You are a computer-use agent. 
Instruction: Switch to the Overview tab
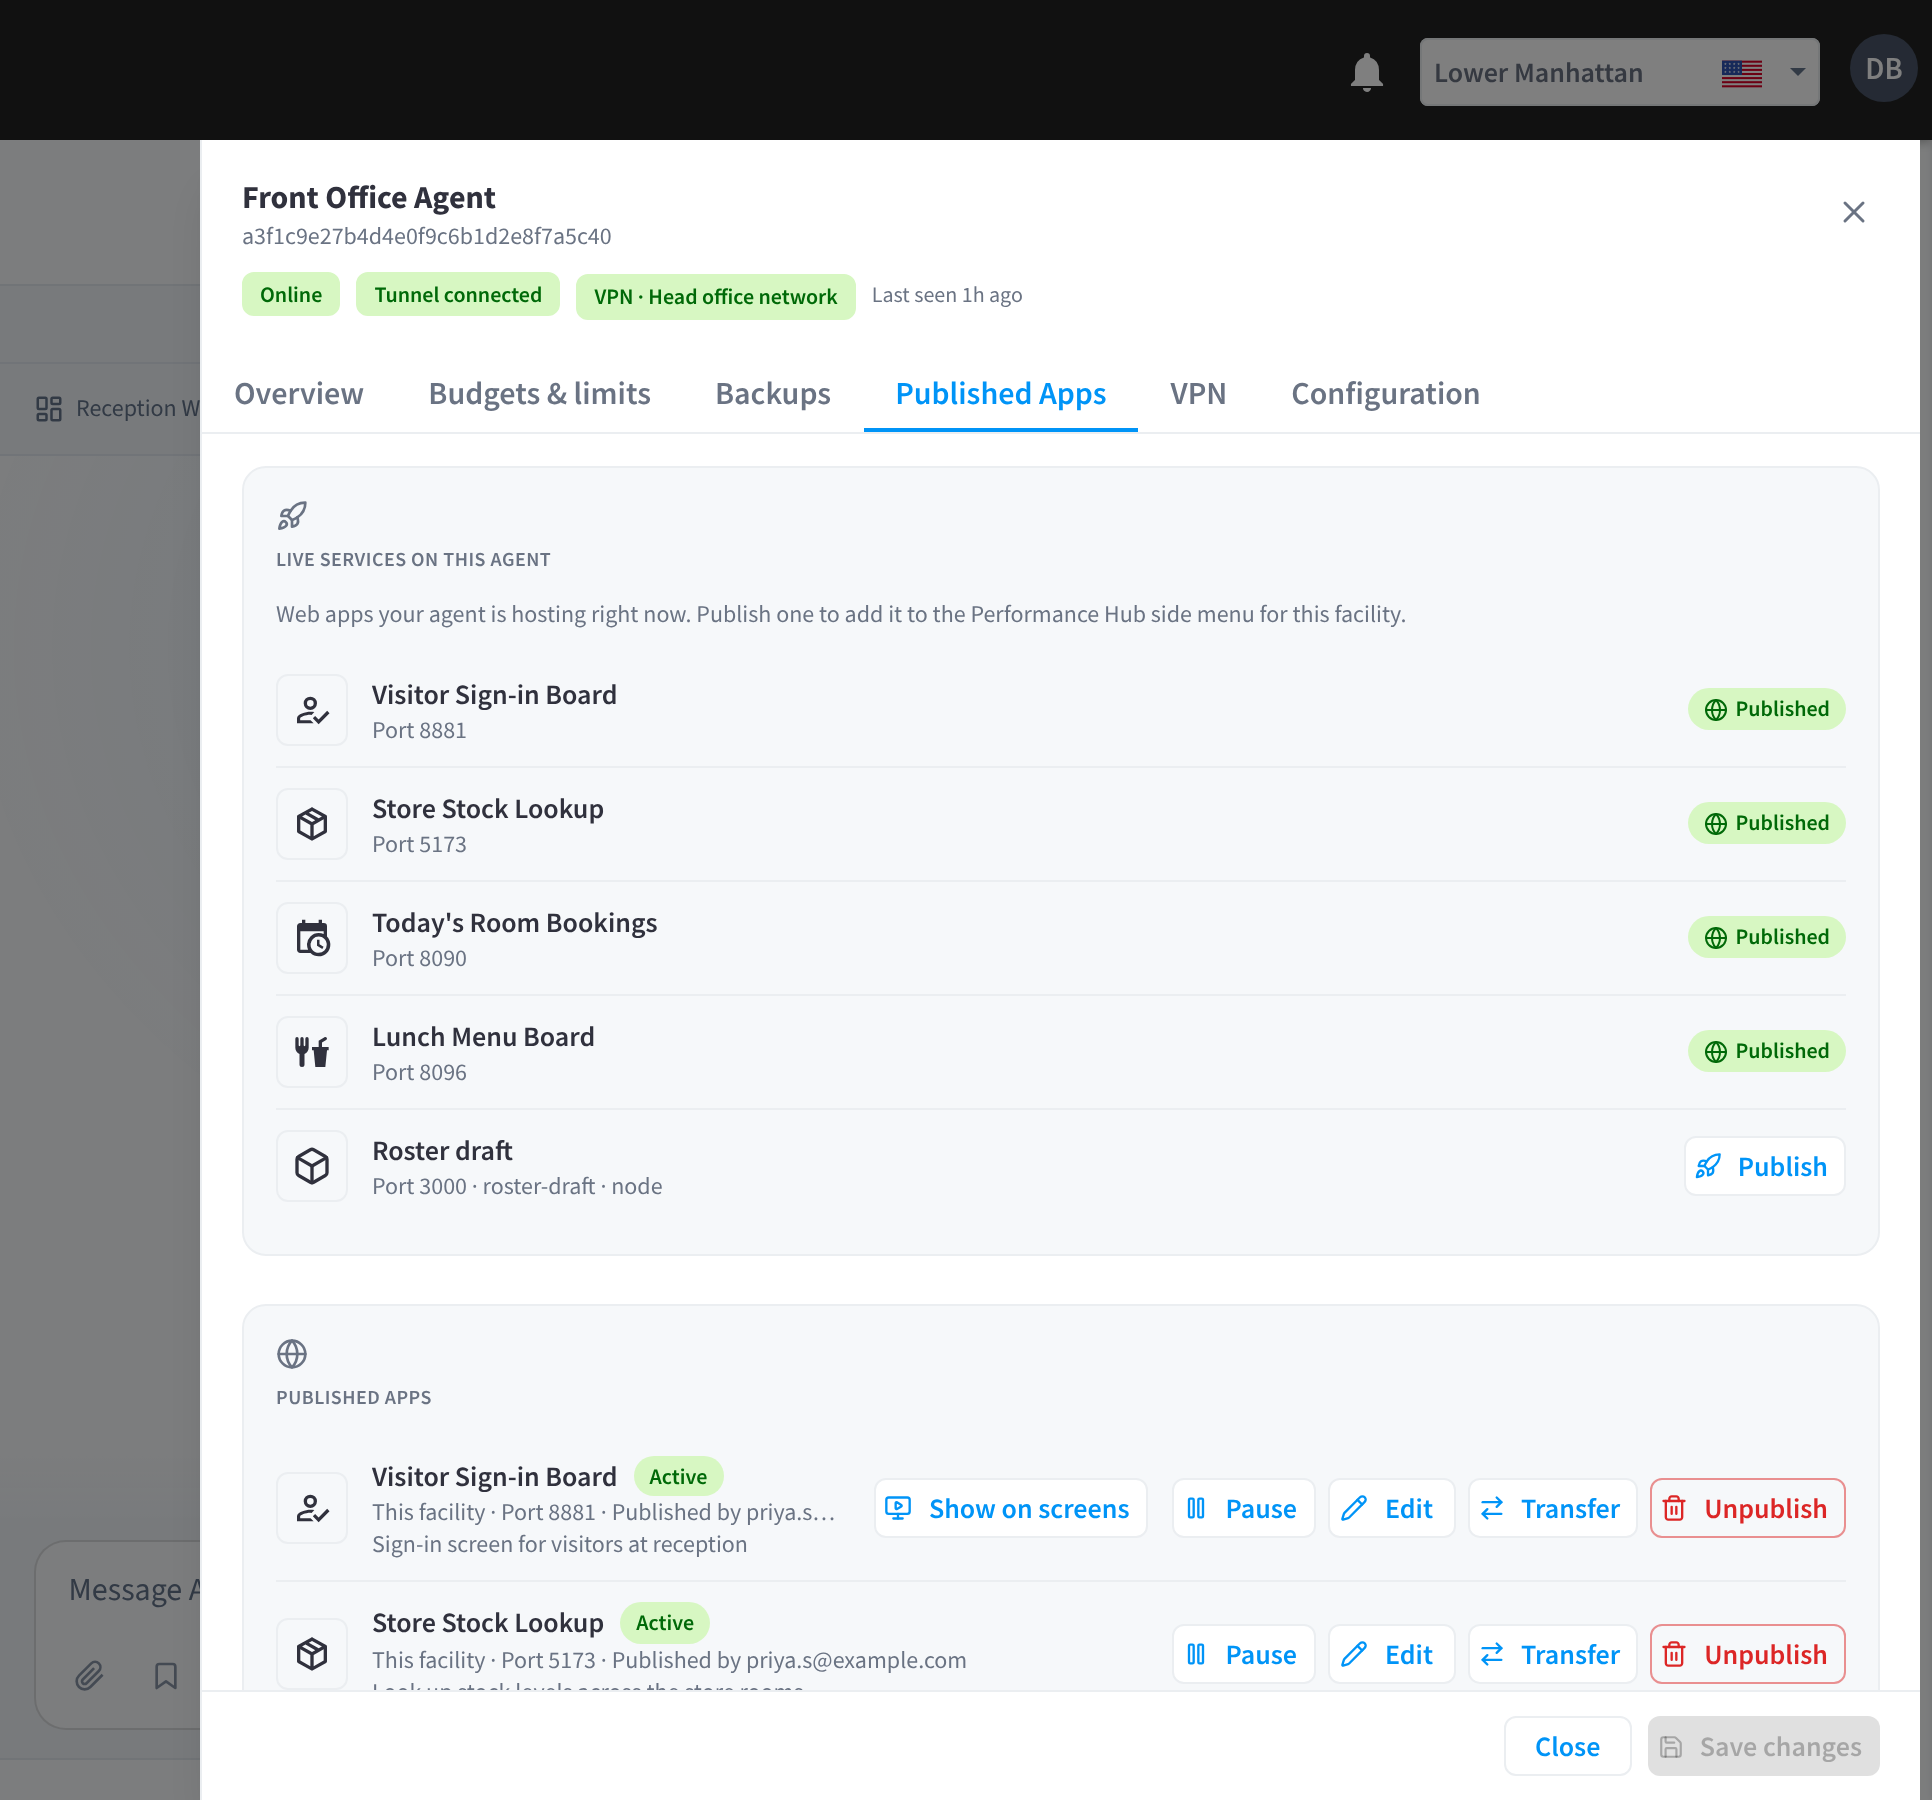(299, 394)
